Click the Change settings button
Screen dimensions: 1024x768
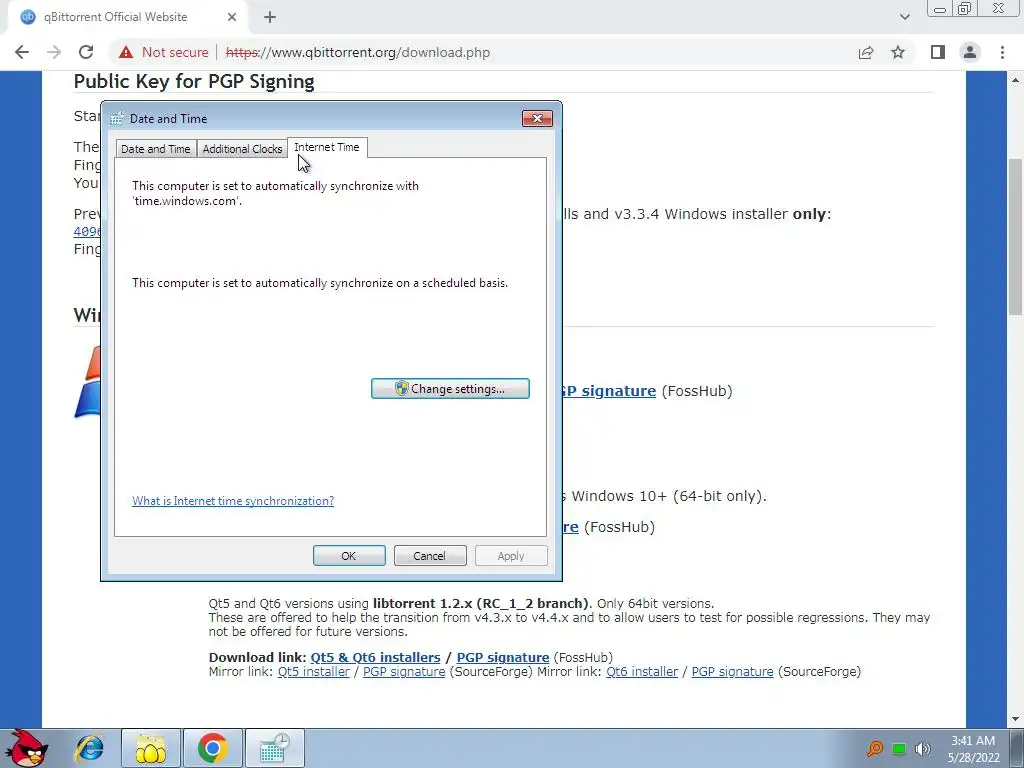(450, 389)
